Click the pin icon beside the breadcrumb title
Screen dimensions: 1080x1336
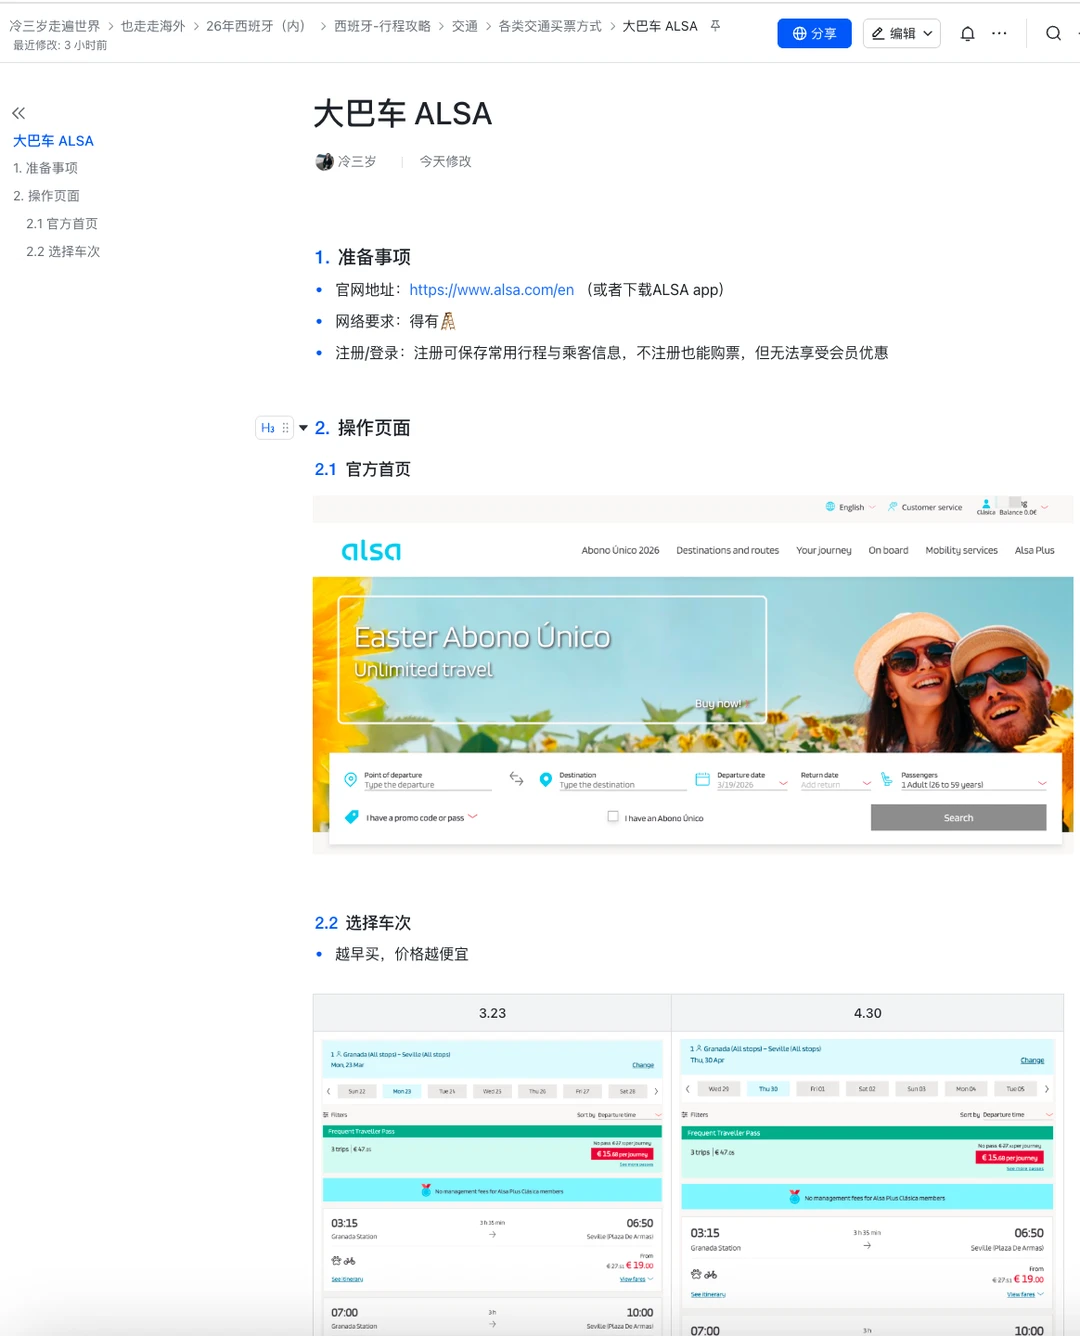[715, 26]
